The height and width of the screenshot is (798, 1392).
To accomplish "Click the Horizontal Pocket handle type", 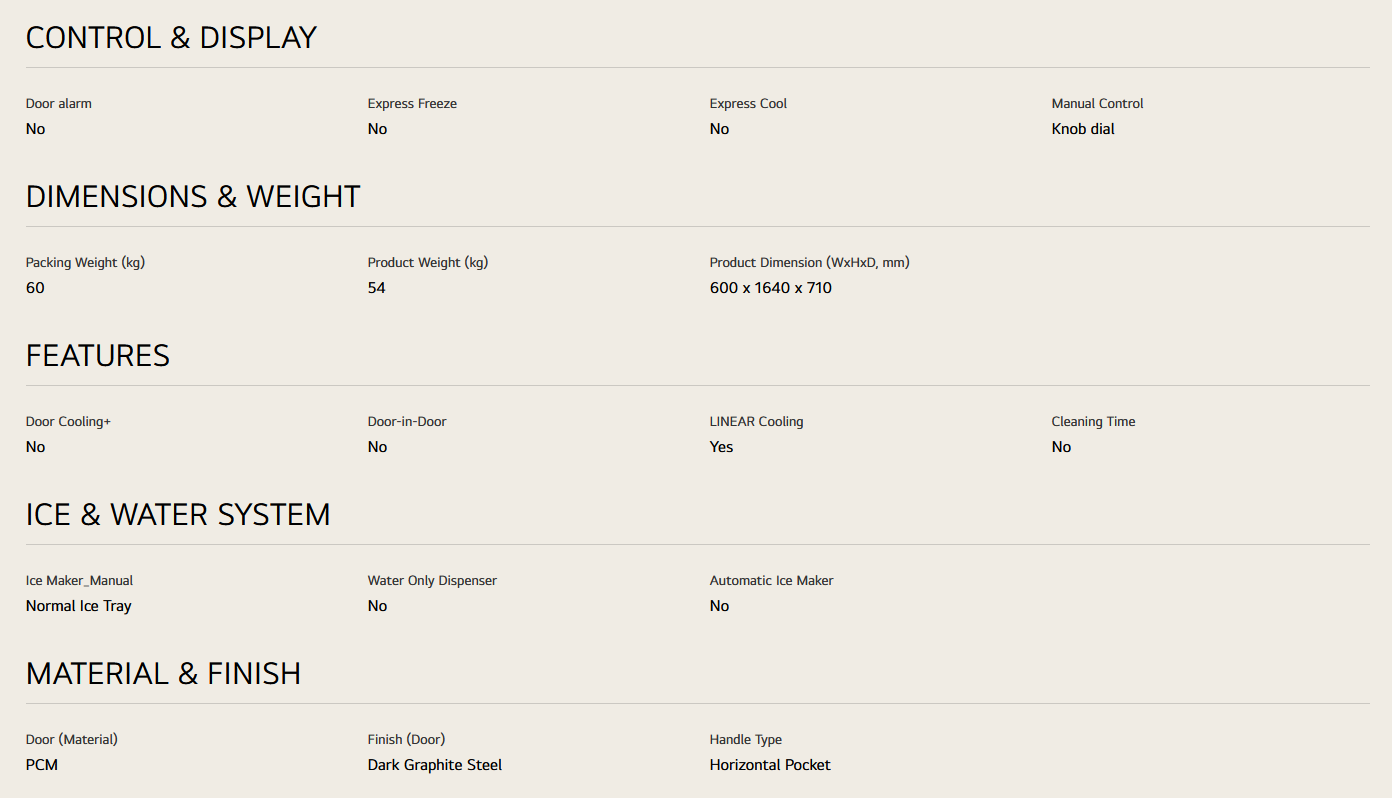I will [770, 765].
